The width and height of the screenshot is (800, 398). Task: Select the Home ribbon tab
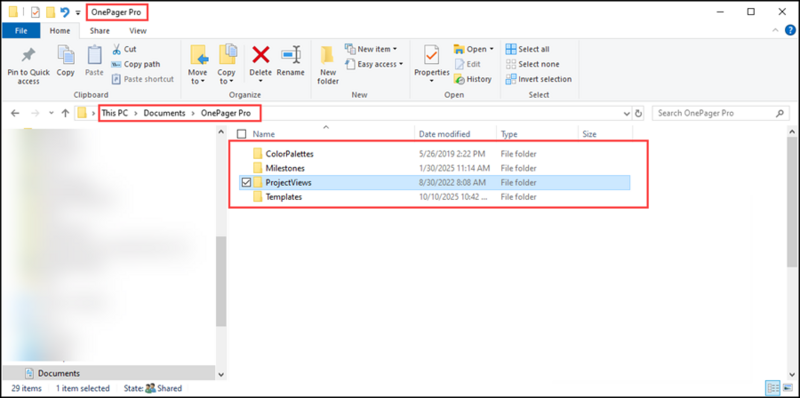(60, 31)
